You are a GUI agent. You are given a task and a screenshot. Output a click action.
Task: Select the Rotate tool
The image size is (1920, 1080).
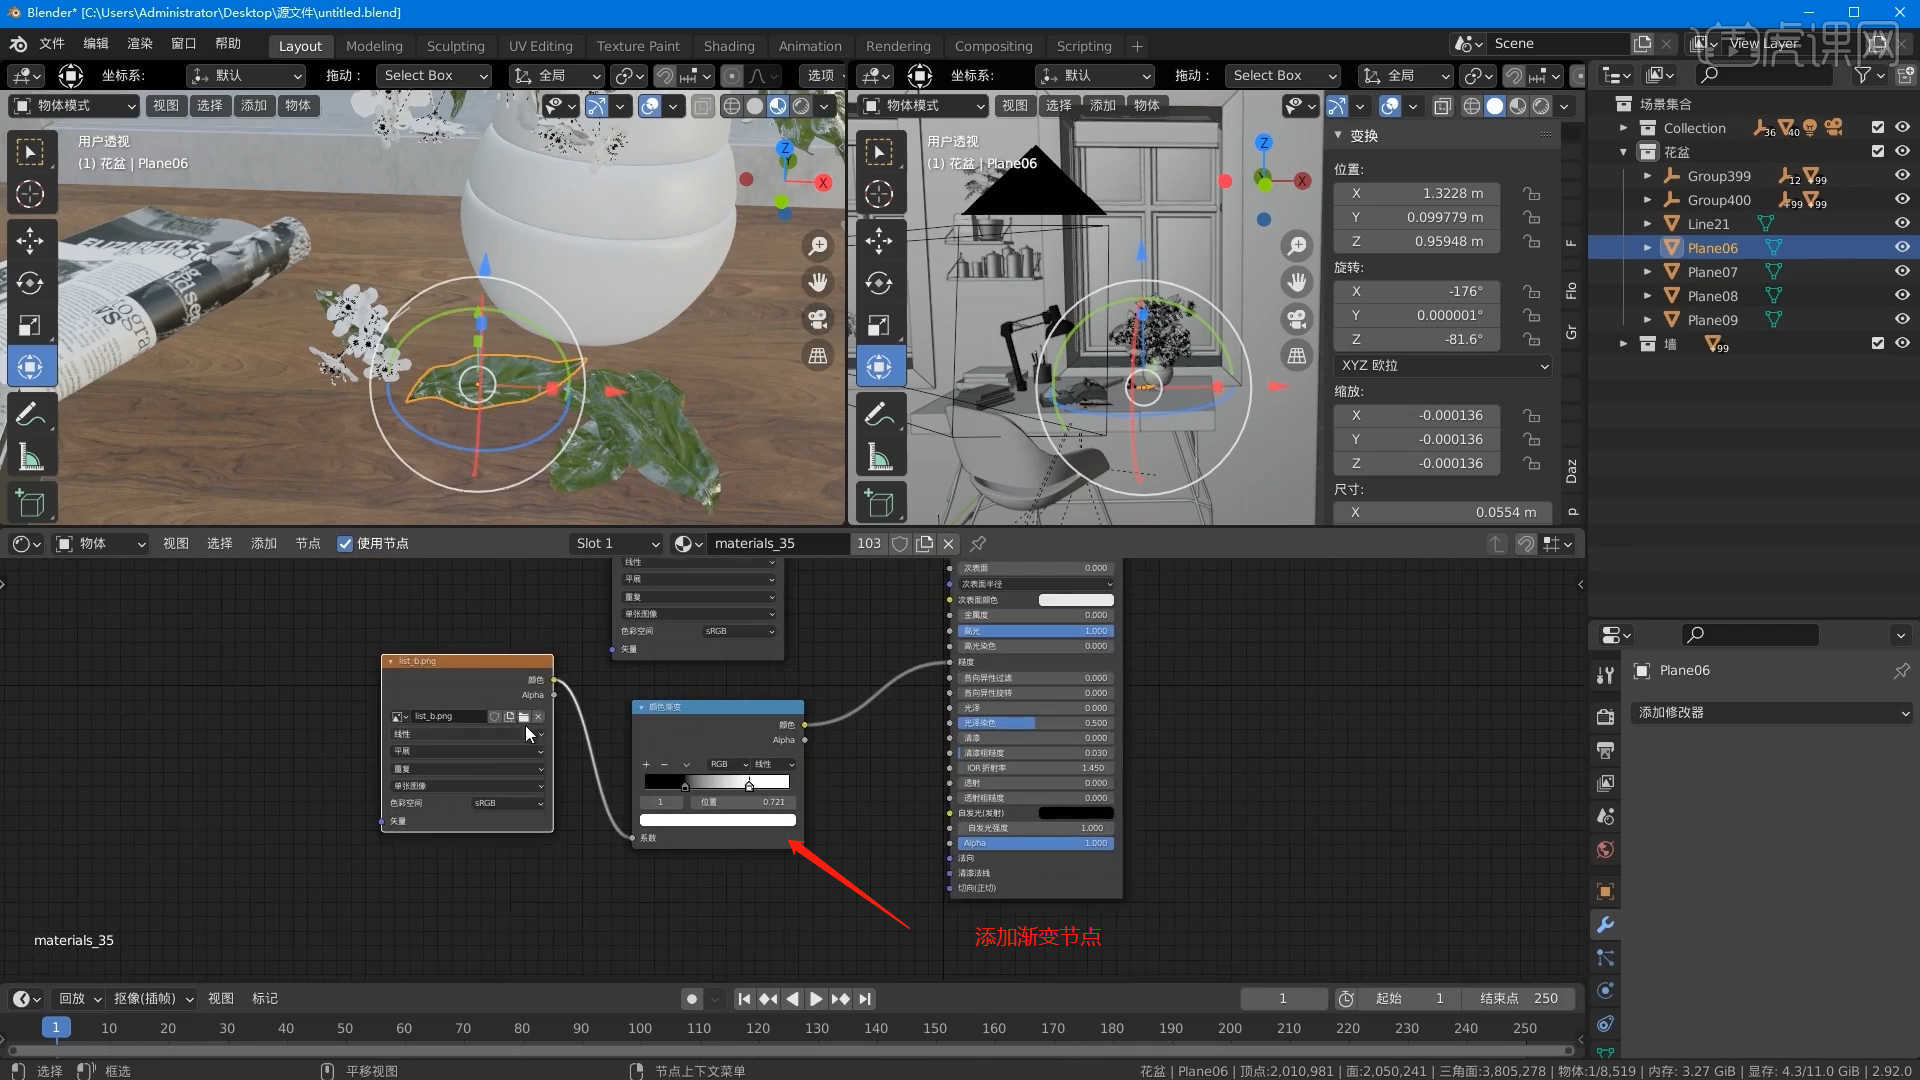click(x=31, y=283)
